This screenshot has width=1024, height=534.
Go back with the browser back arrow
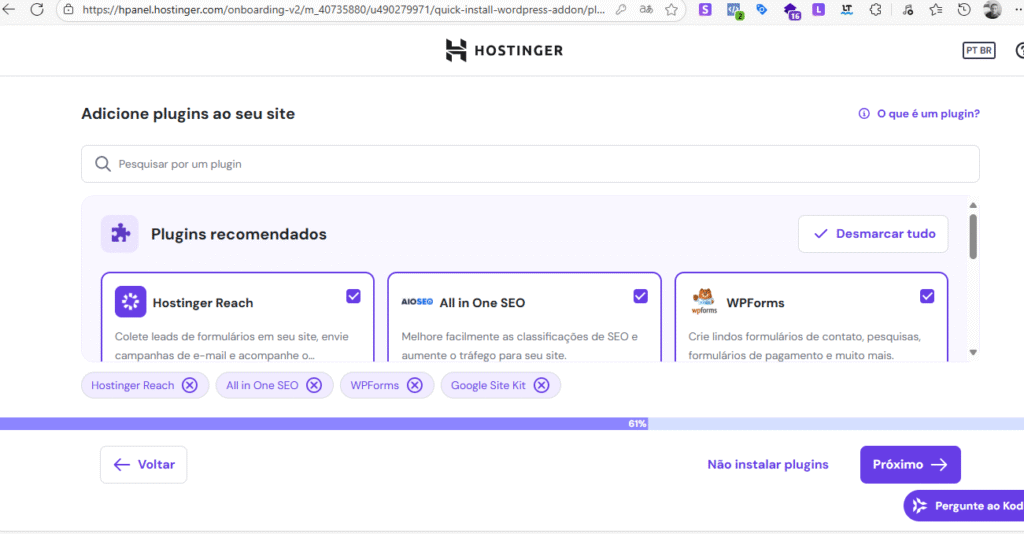tap(8, 9)
